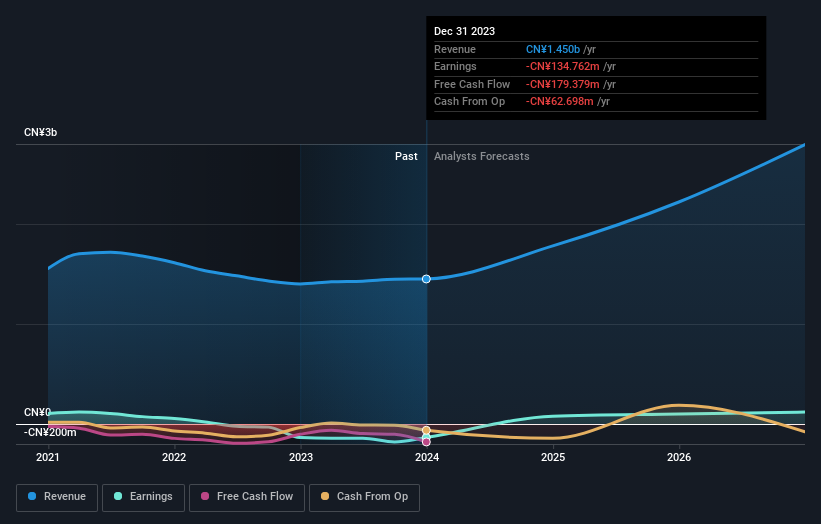Click the CN¥0 y-axis label
This screenshot has height=524, width=821.
[37, 412]
